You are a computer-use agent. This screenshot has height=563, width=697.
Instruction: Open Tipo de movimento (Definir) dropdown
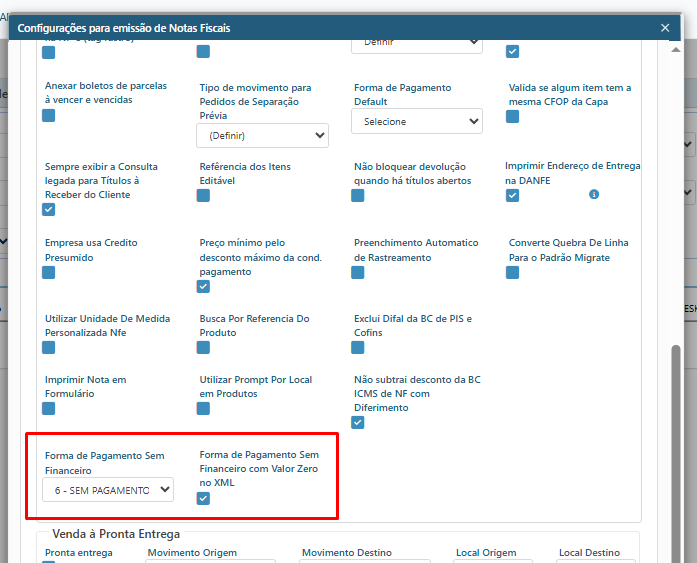264,135
